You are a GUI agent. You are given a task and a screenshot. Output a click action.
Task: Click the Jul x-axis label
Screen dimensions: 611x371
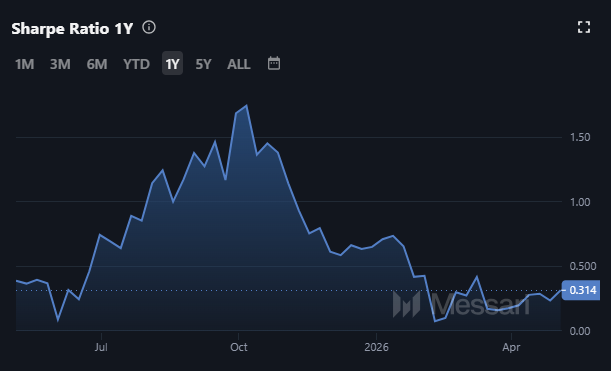(x=101, y=347)
